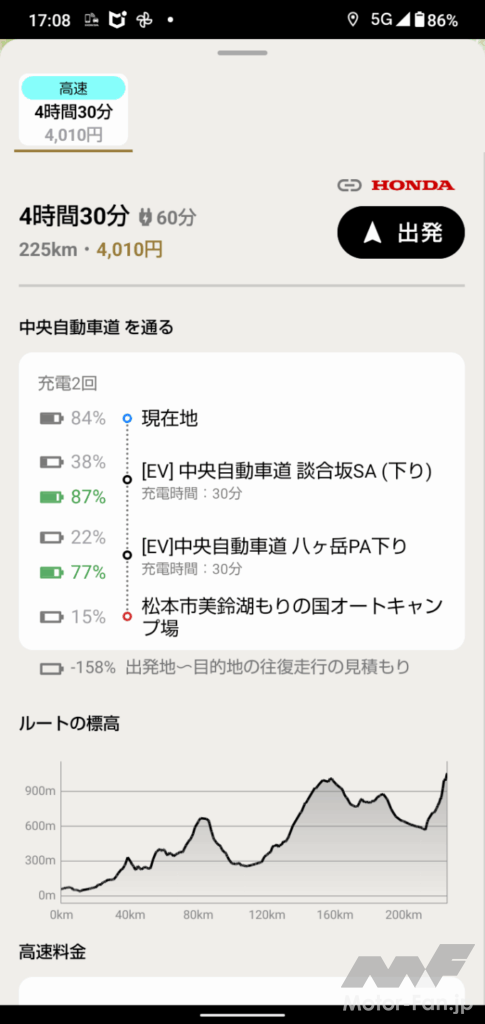Tap the bottom sheet drag handle

[242, 52]
